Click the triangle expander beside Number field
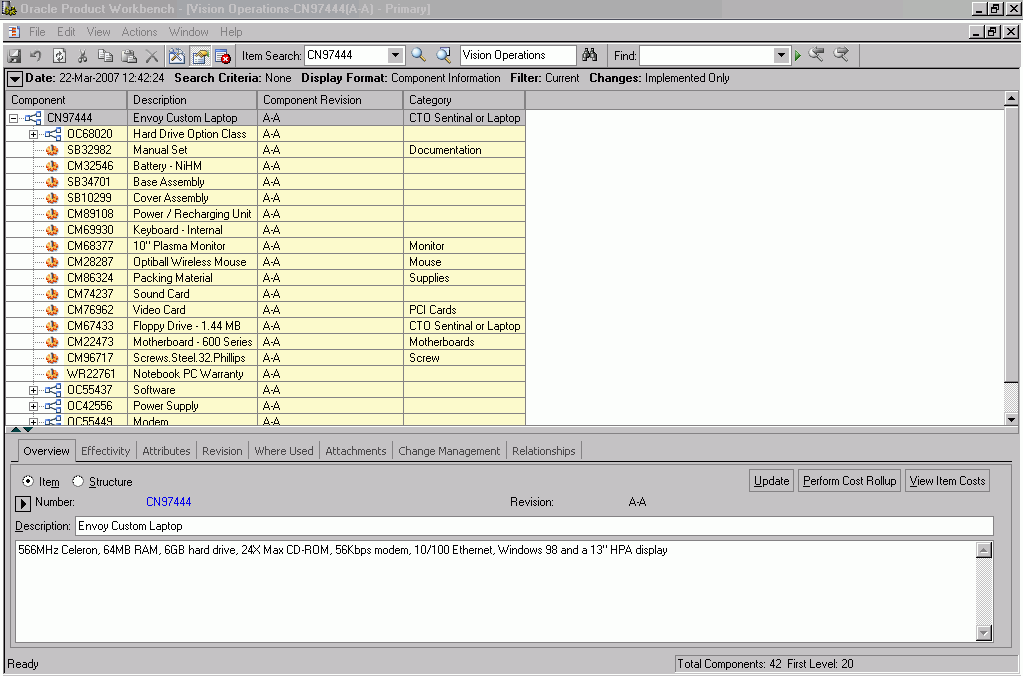Screen dimensions: 1023x676 23,503
